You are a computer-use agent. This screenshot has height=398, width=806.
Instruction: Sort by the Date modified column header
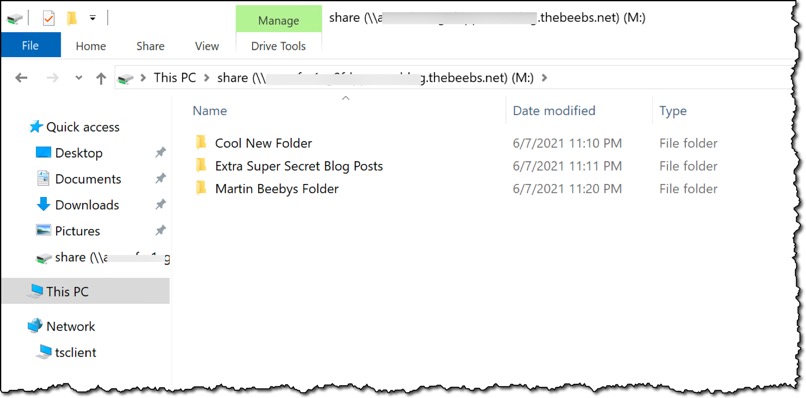click(554, 111)
